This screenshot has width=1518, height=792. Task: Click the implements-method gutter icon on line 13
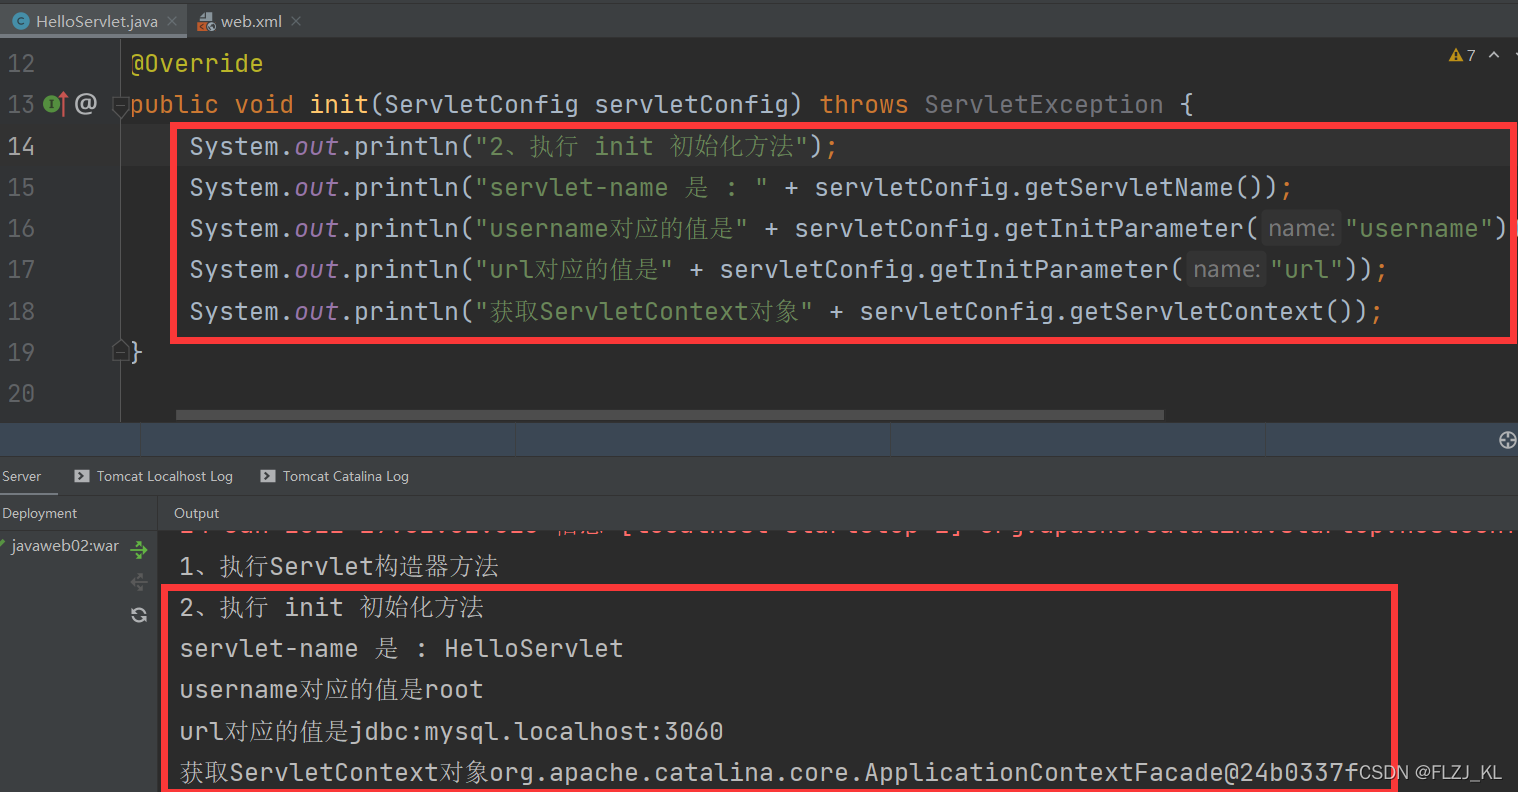point(56,104)
